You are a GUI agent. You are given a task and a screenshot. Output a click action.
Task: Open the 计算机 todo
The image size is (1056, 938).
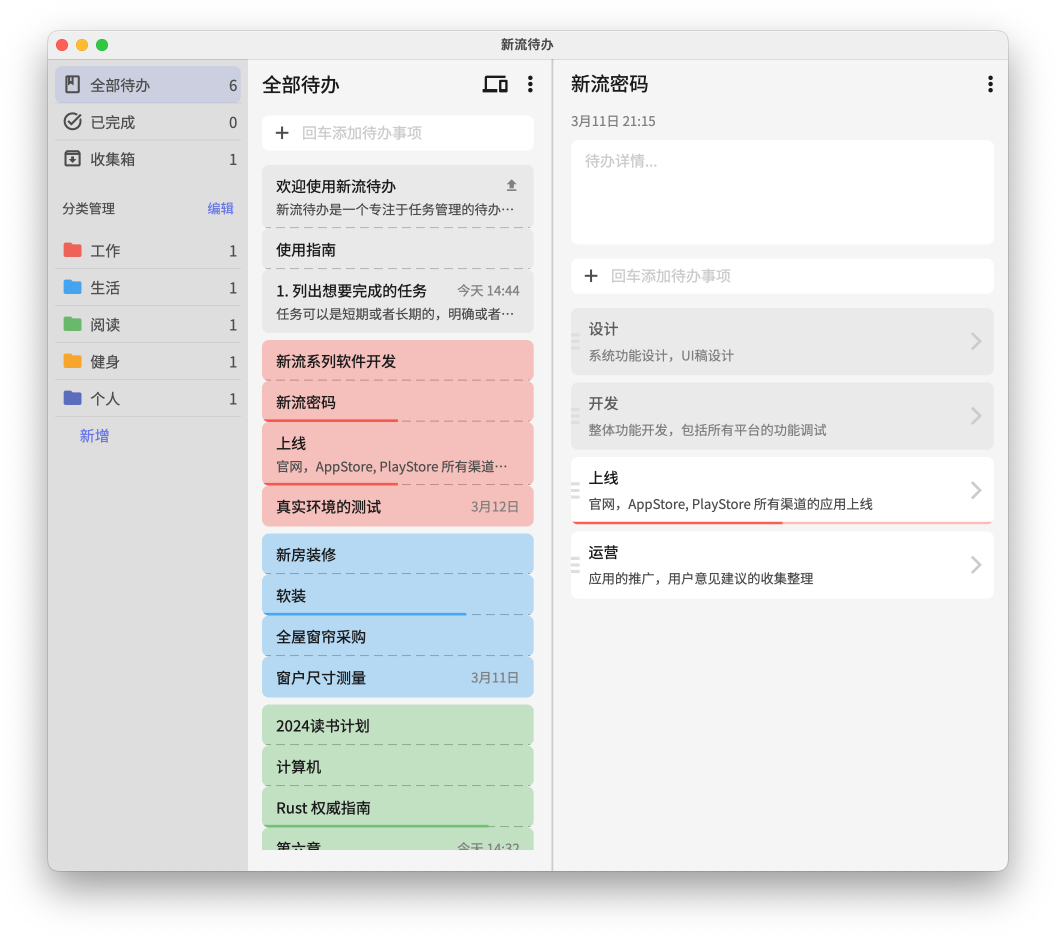397,766
